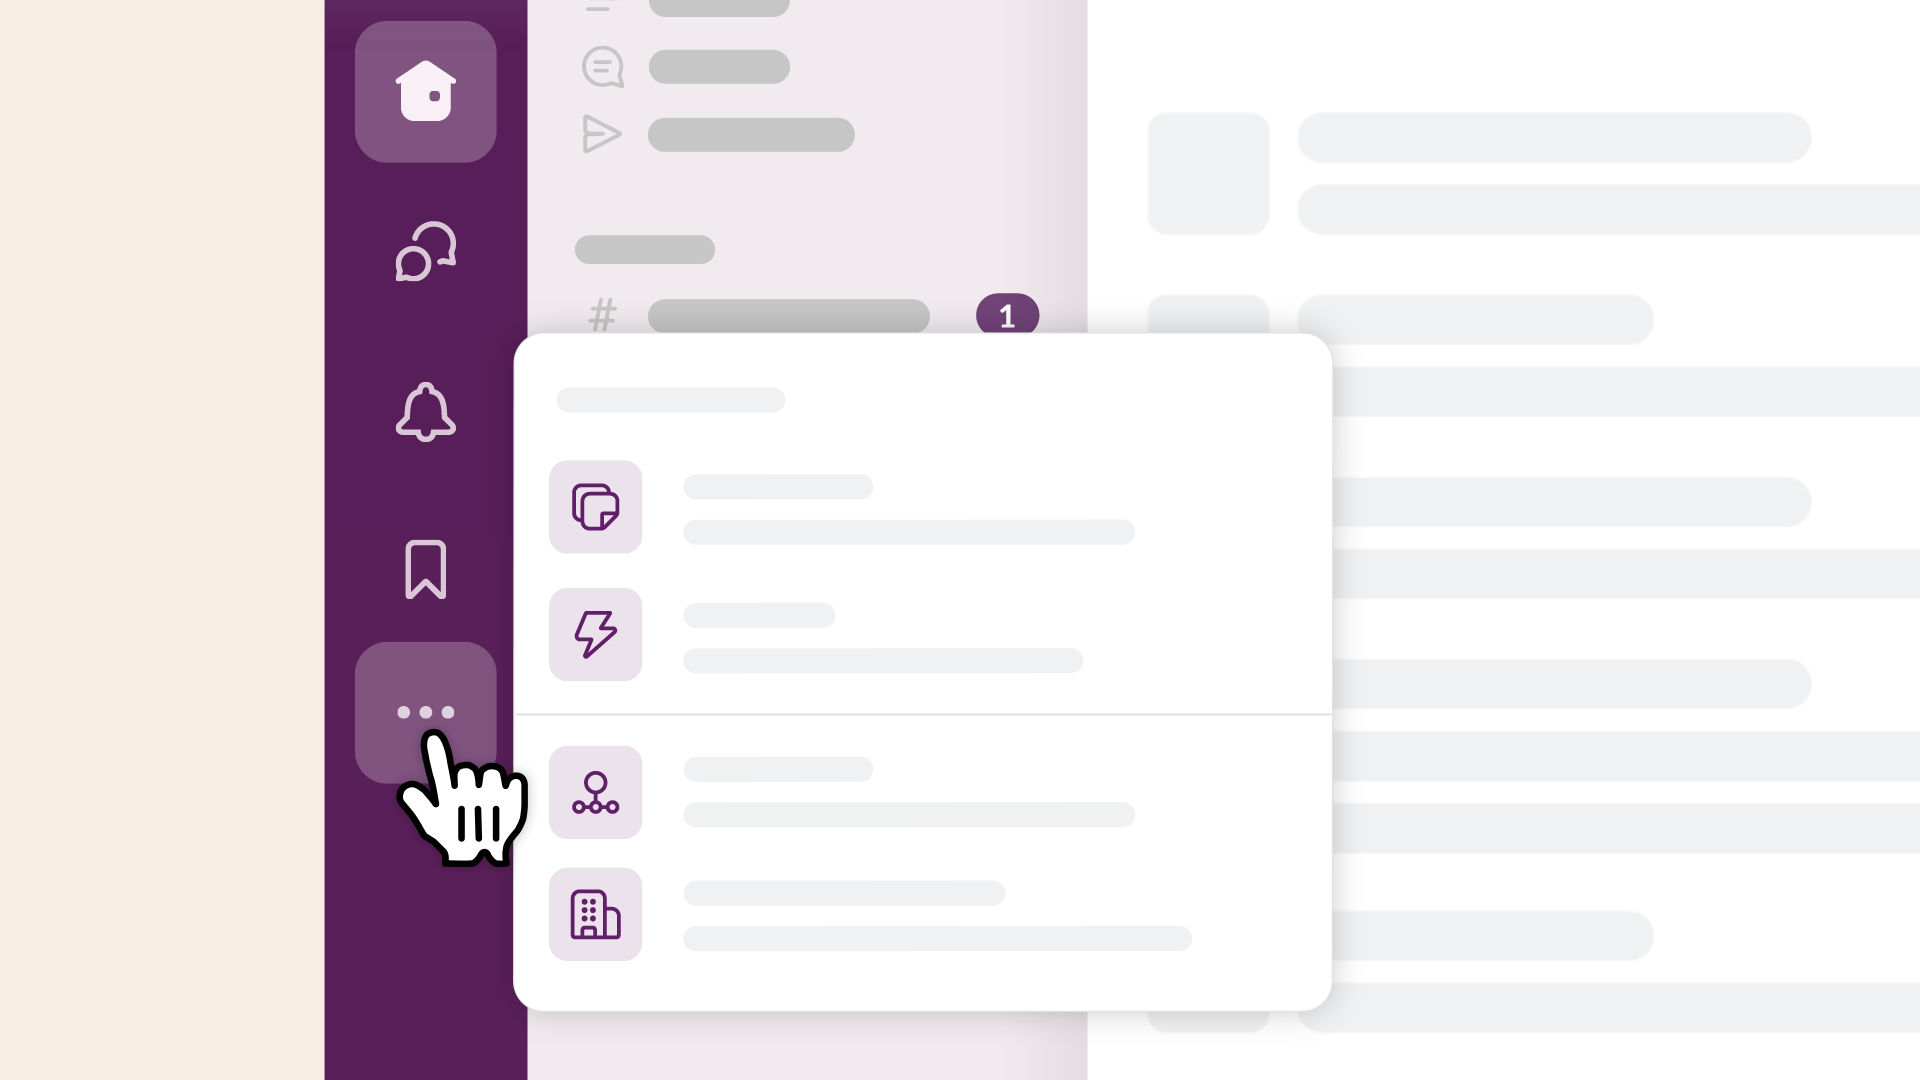Click the bookmarks icon
The width and height of the screenshot is (1920, 1080).
click(425, 570)
